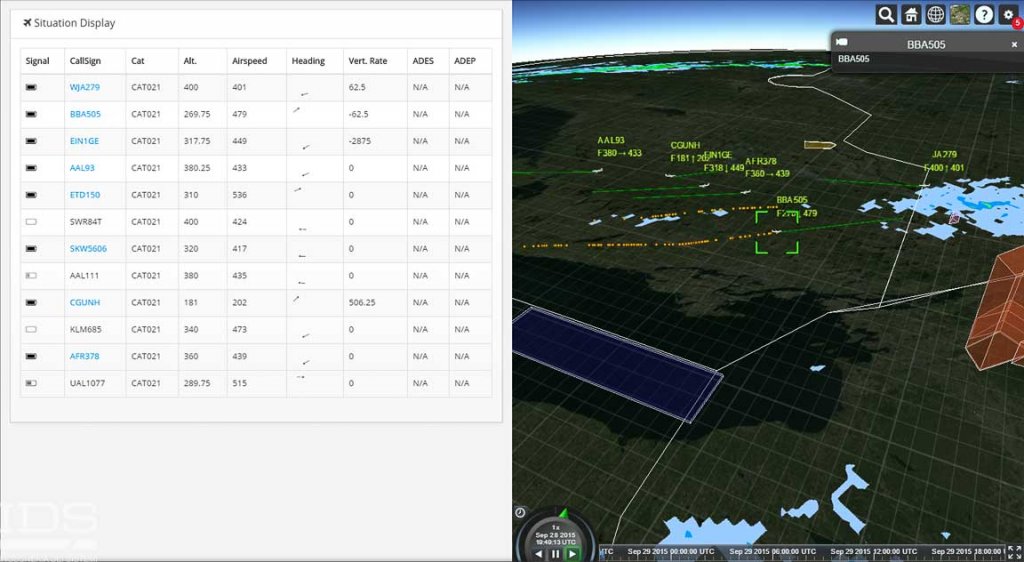
Task: Open the WJA279 callsign link
Action: pyautogui.click(x=85, y=87)
